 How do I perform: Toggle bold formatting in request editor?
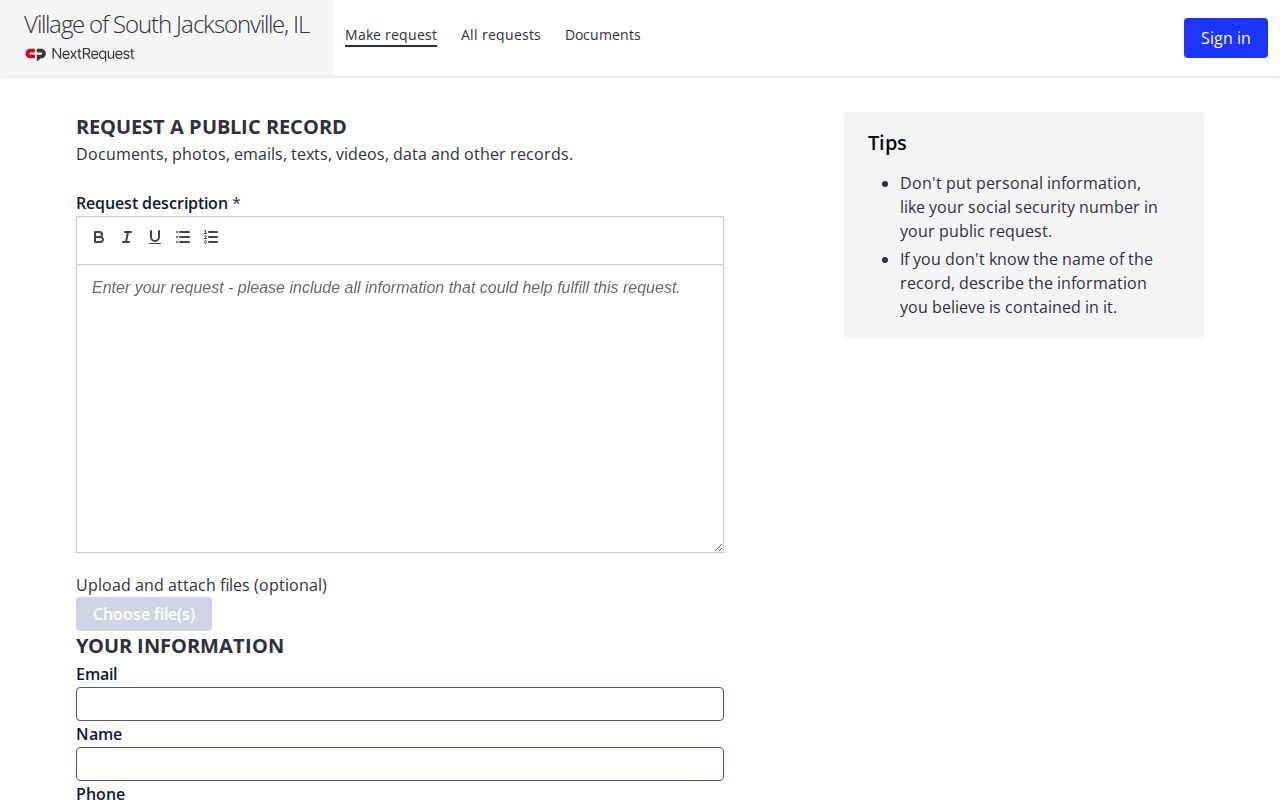pyautogui.click(x=99, y=237)
